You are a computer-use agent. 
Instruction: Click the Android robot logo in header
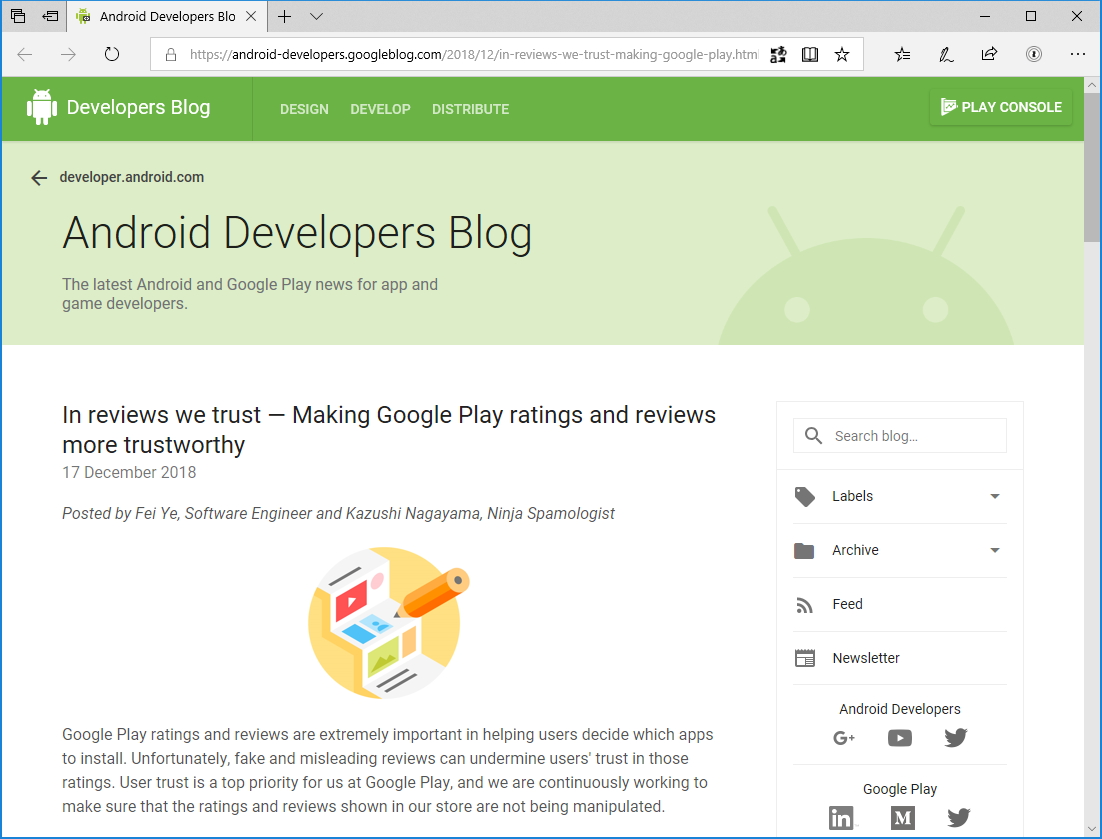pos(42,108)
